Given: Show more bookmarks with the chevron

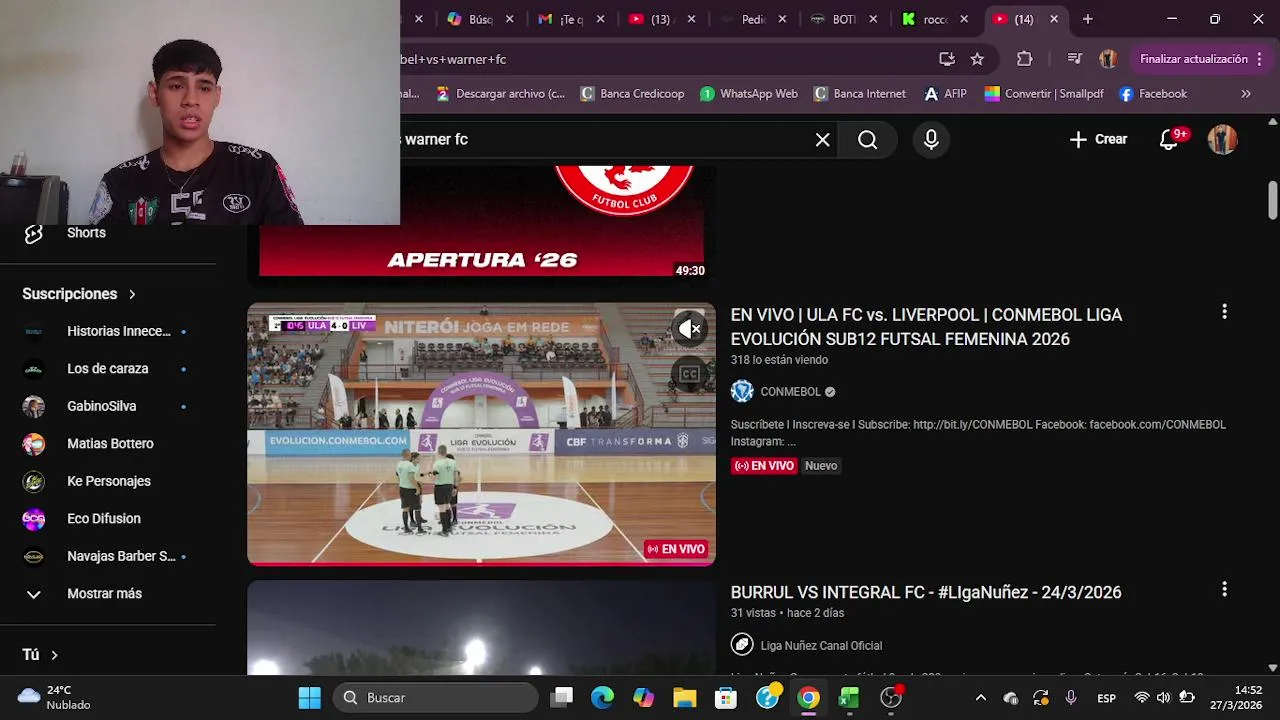Looking at the screenshot, I should click(1246, 94).
